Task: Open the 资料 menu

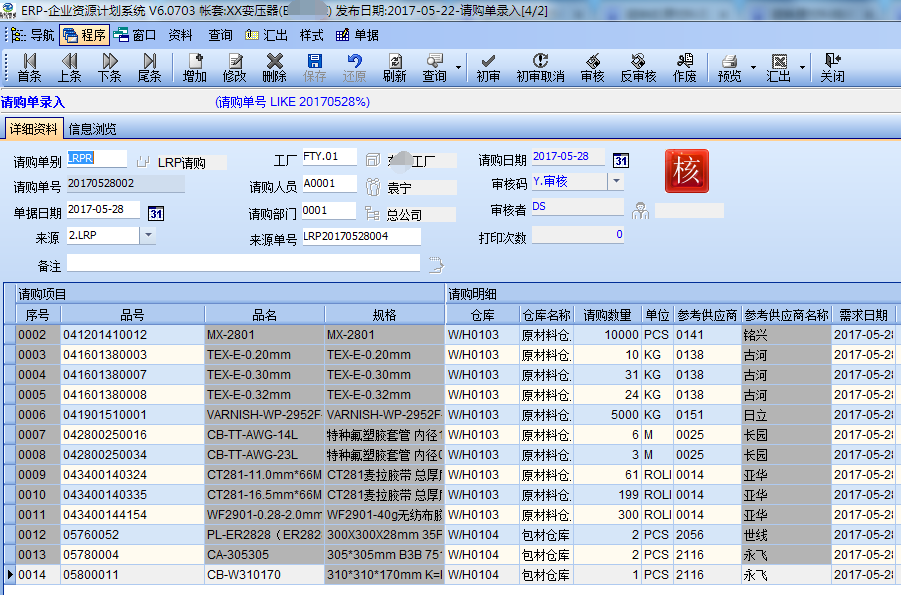Action: tap(180, 36)
